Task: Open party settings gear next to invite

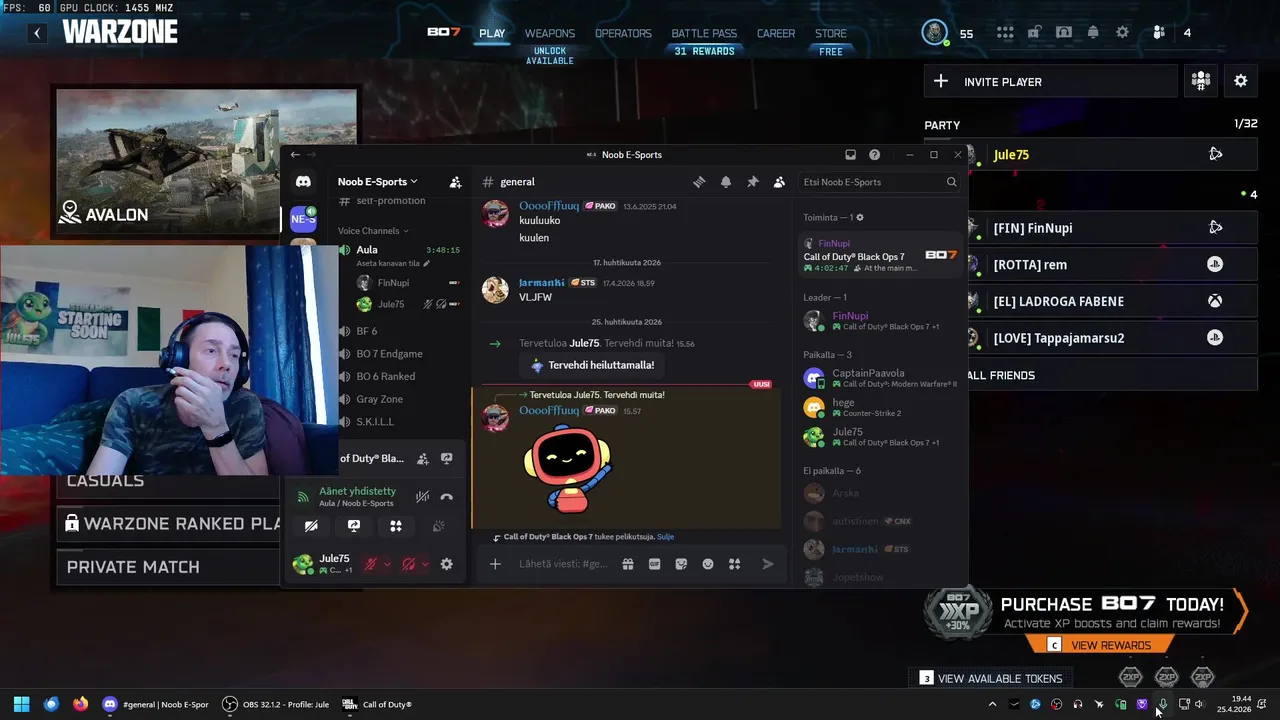Action: pos(1241,82)
